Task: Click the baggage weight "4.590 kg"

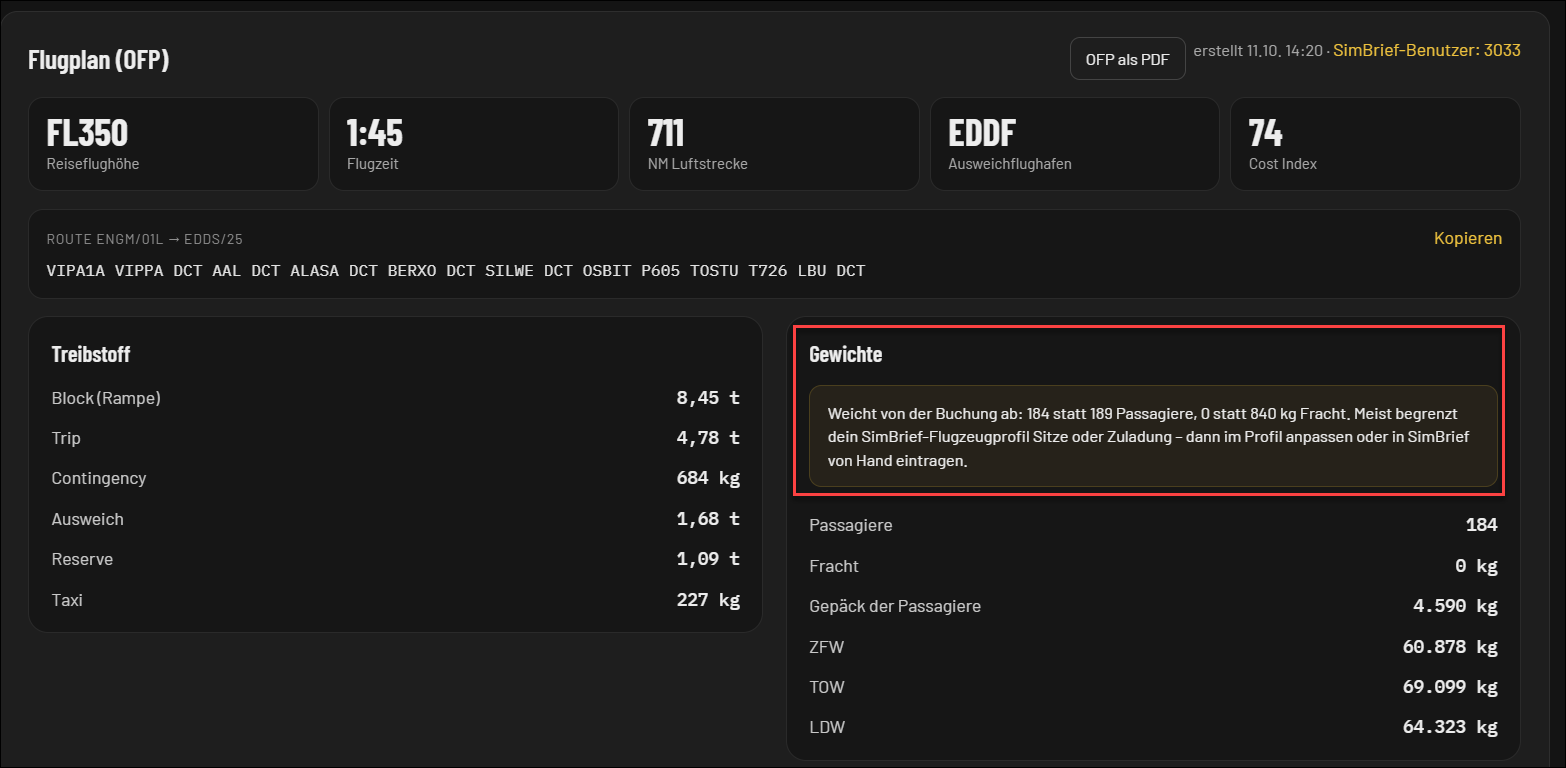Action: pos(1455,606)
